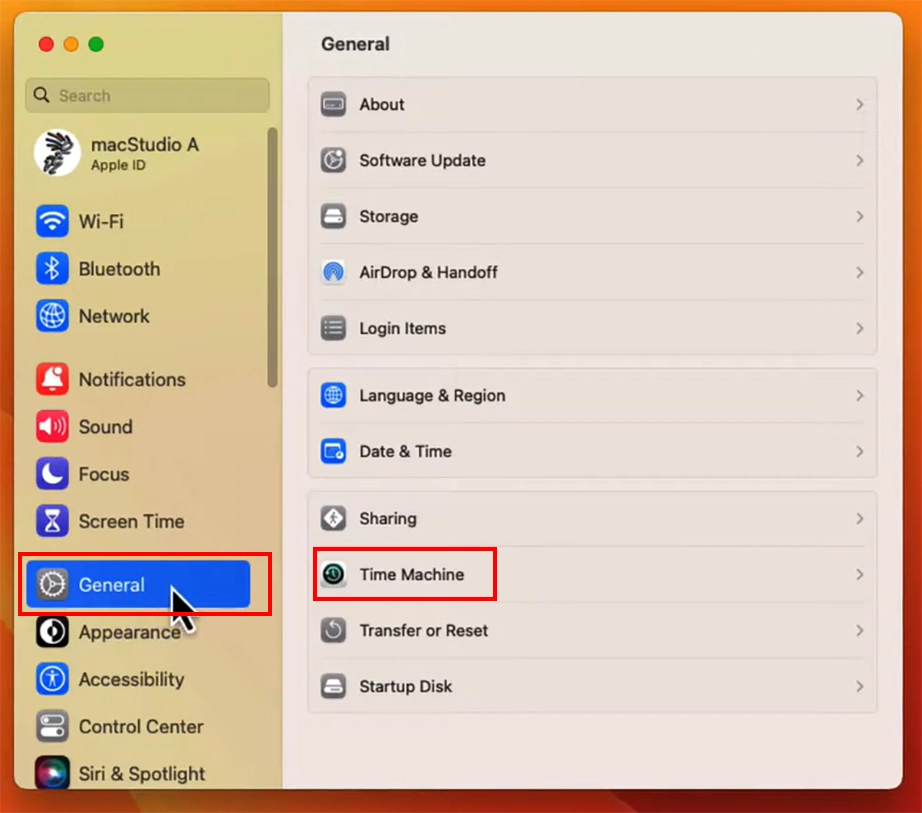Screen dimensions: 922x813
Task: Open Sharing via its right chevron
Action: (860, 518)
